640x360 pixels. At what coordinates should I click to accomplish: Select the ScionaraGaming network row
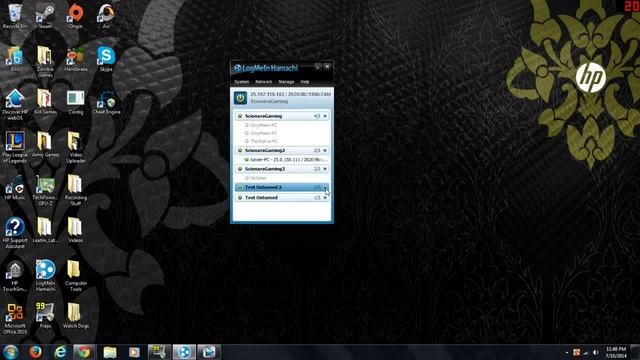[x=282, y=116]
